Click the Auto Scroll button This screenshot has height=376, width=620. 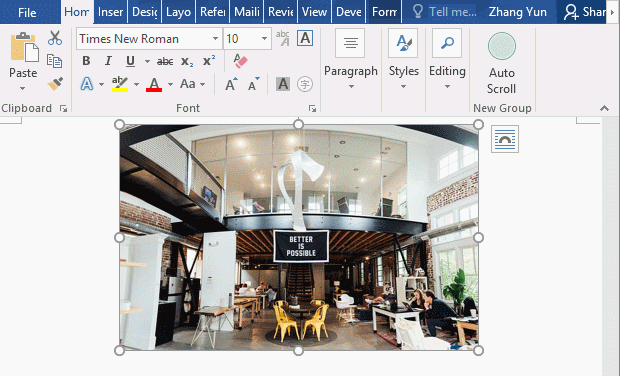pyautogui.click(x=501, y=63)
